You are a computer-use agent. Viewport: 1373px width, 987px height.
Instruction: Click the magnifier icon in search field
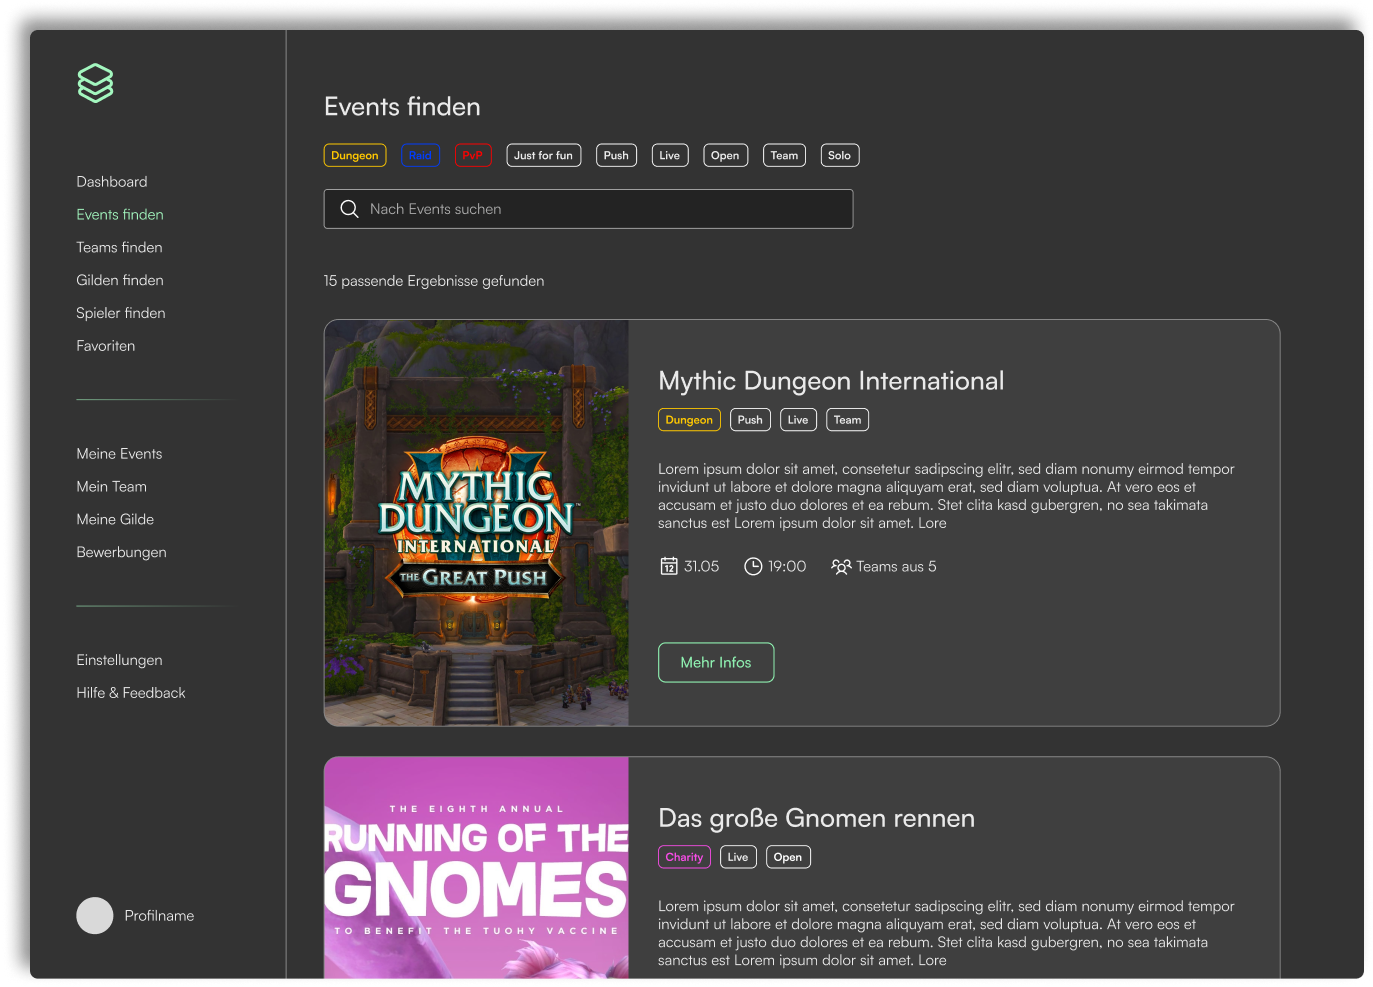tap(349, 209)
